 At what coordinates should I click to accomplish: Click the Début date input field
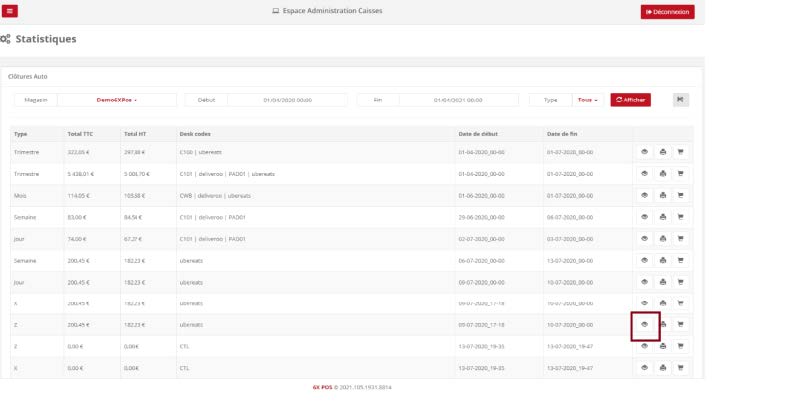pos(287,100)
